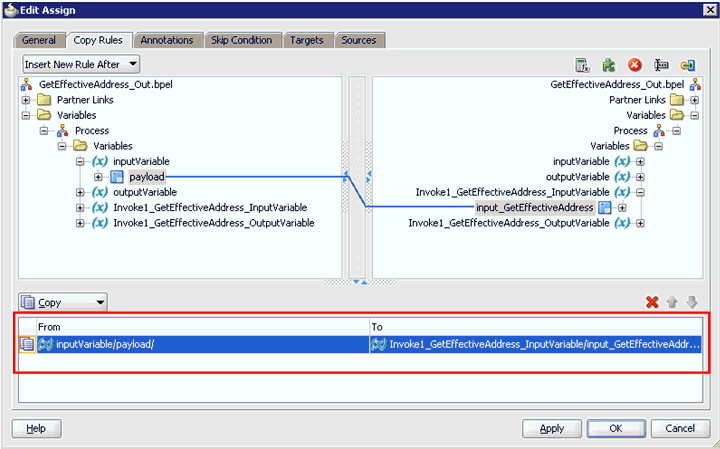The width and height of the screenshot is (720, 449).
Task: Click the left pane BPEL process root icon
Action: point(27,84)
